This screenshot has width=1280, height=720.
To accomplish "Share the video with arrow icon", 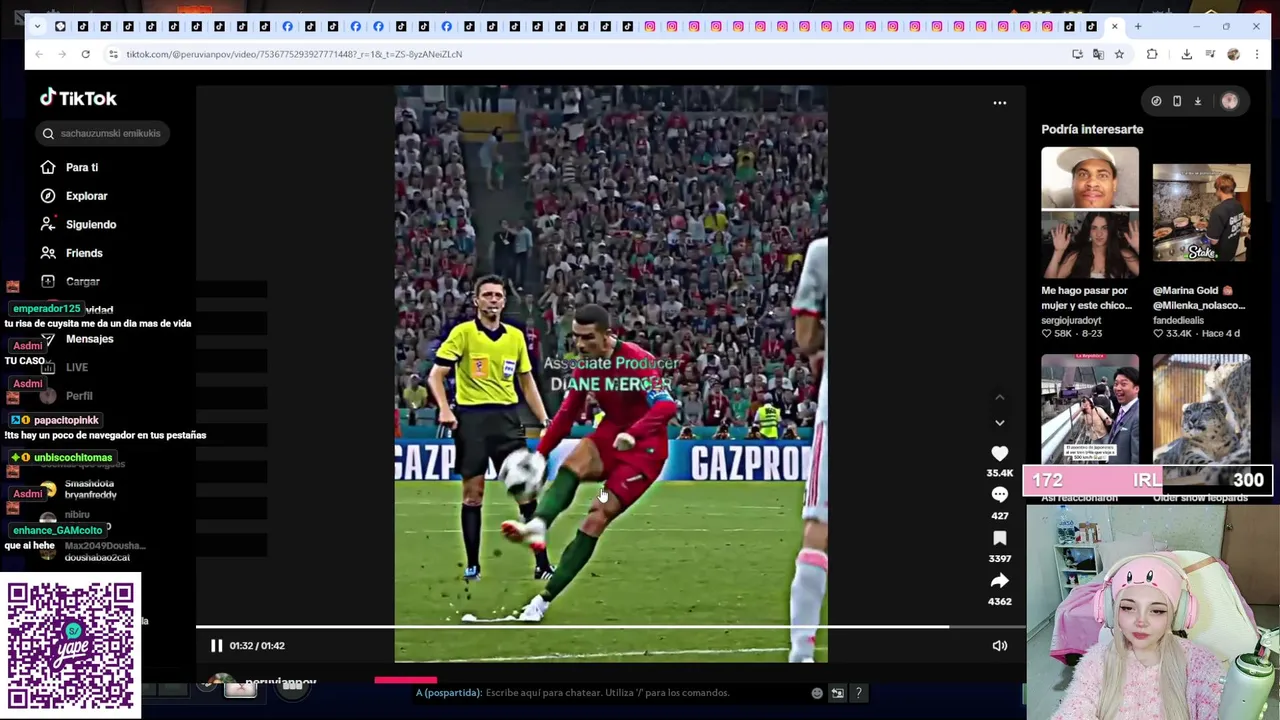I will tap(999, 581).
